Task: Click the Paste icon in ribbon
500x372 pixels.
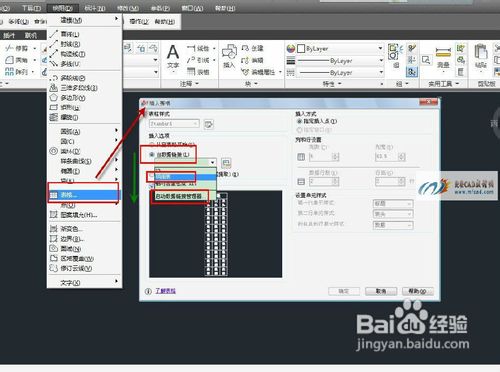Action: tap(481, 57)
